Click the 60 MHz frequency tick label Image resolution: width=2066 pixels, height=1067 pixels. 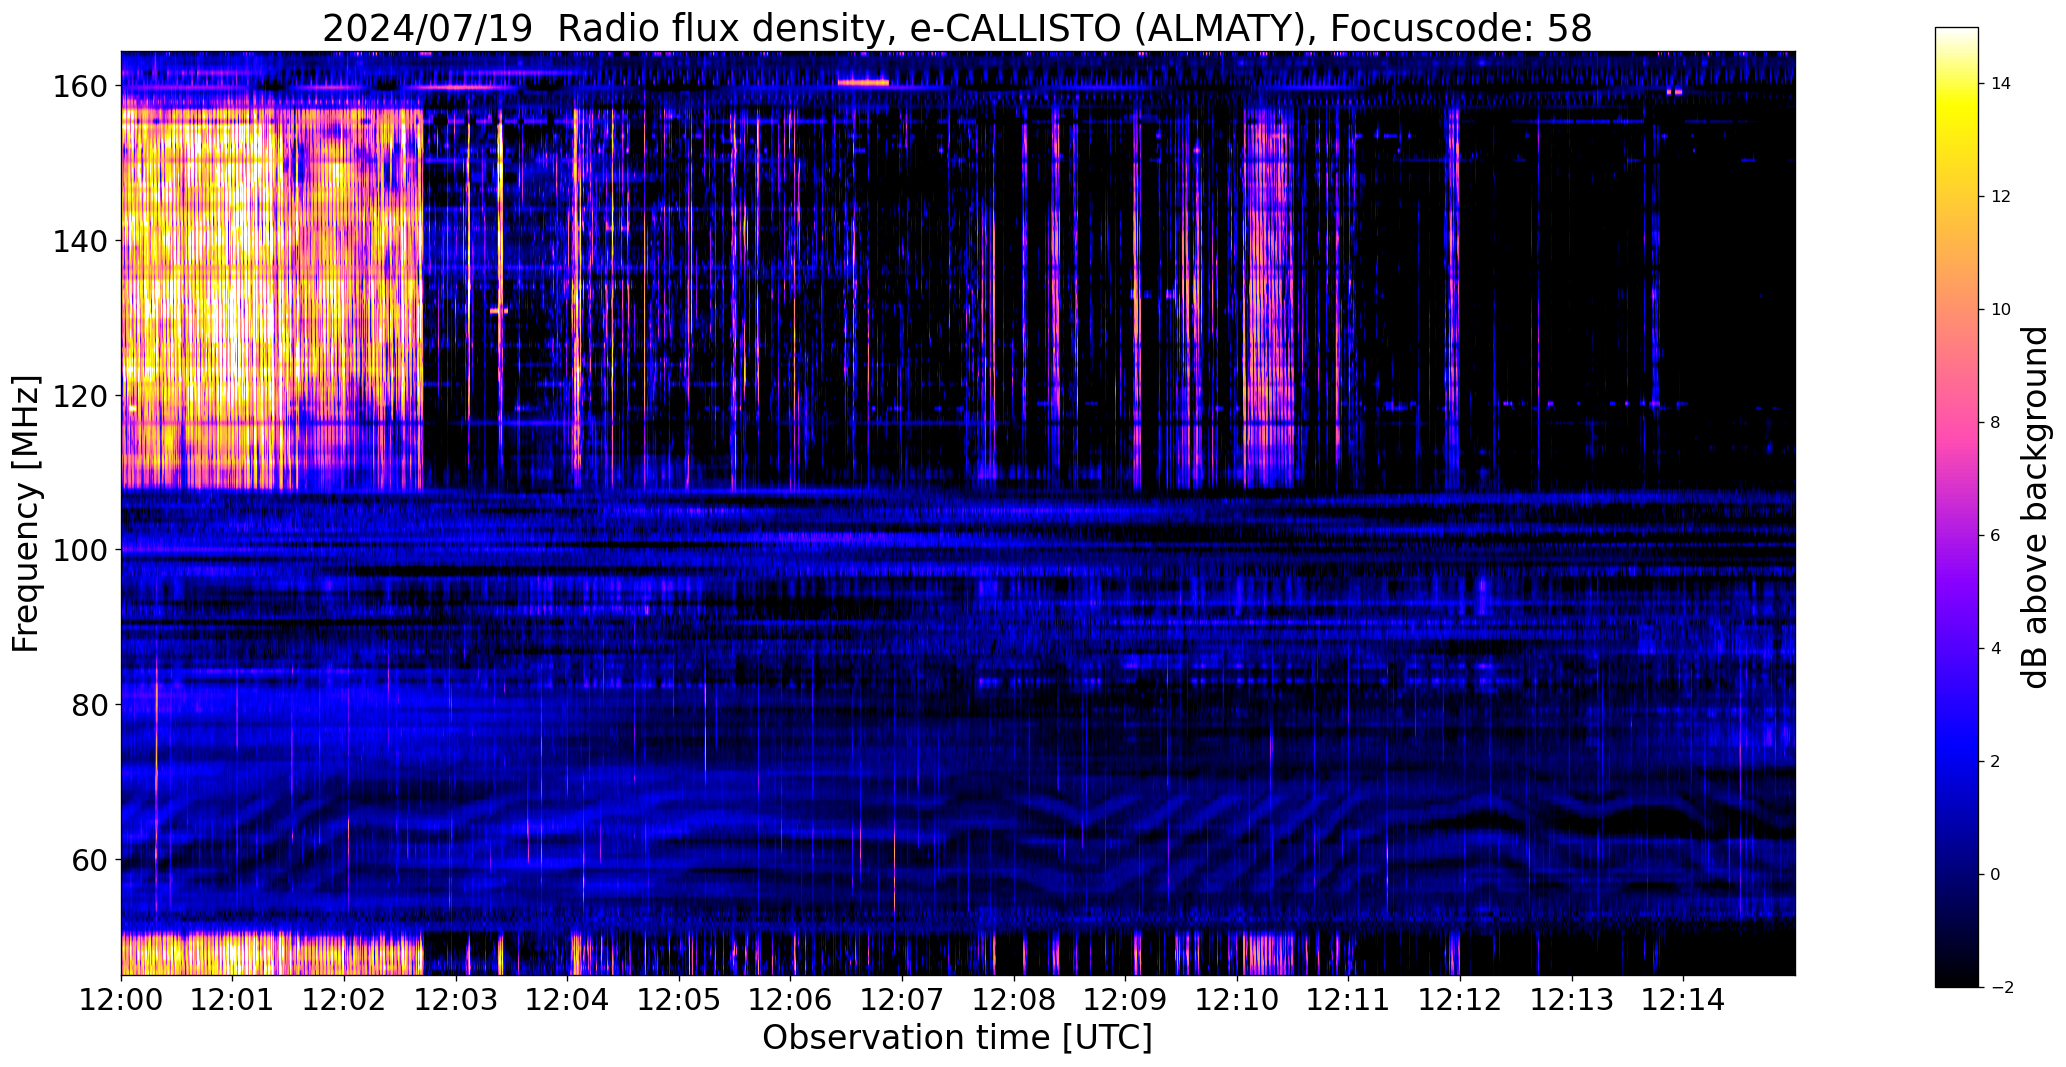click(90, 860)
